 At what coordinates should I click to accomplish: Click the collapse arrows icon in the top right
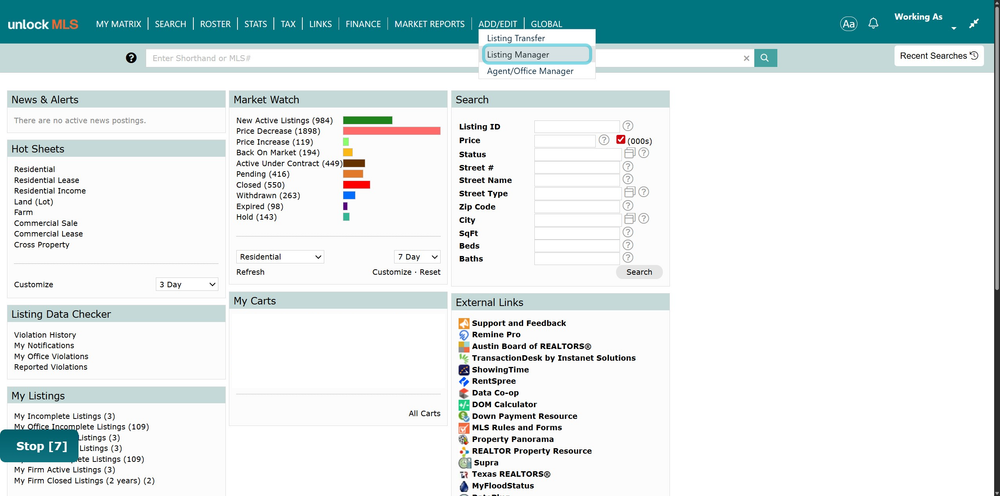(x=974, y=24)
